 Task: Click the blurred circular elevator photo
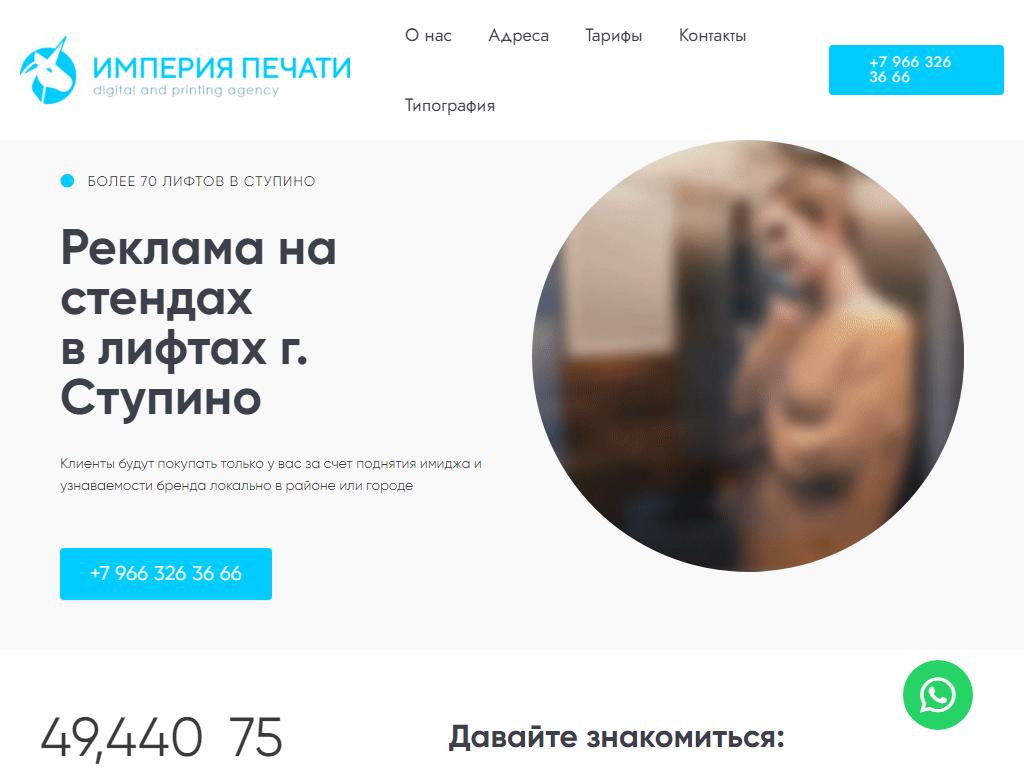[x=748, y=356]
